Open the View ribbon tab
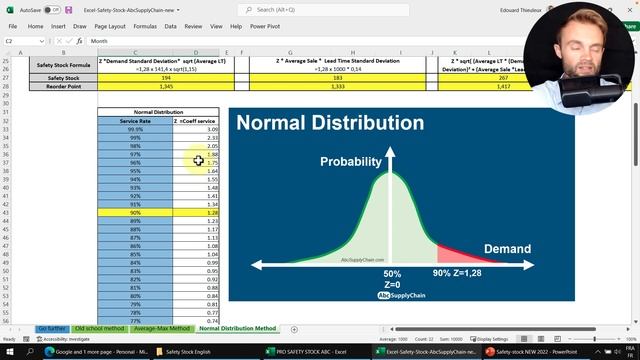The image size is (640, 360). [216, 26]
